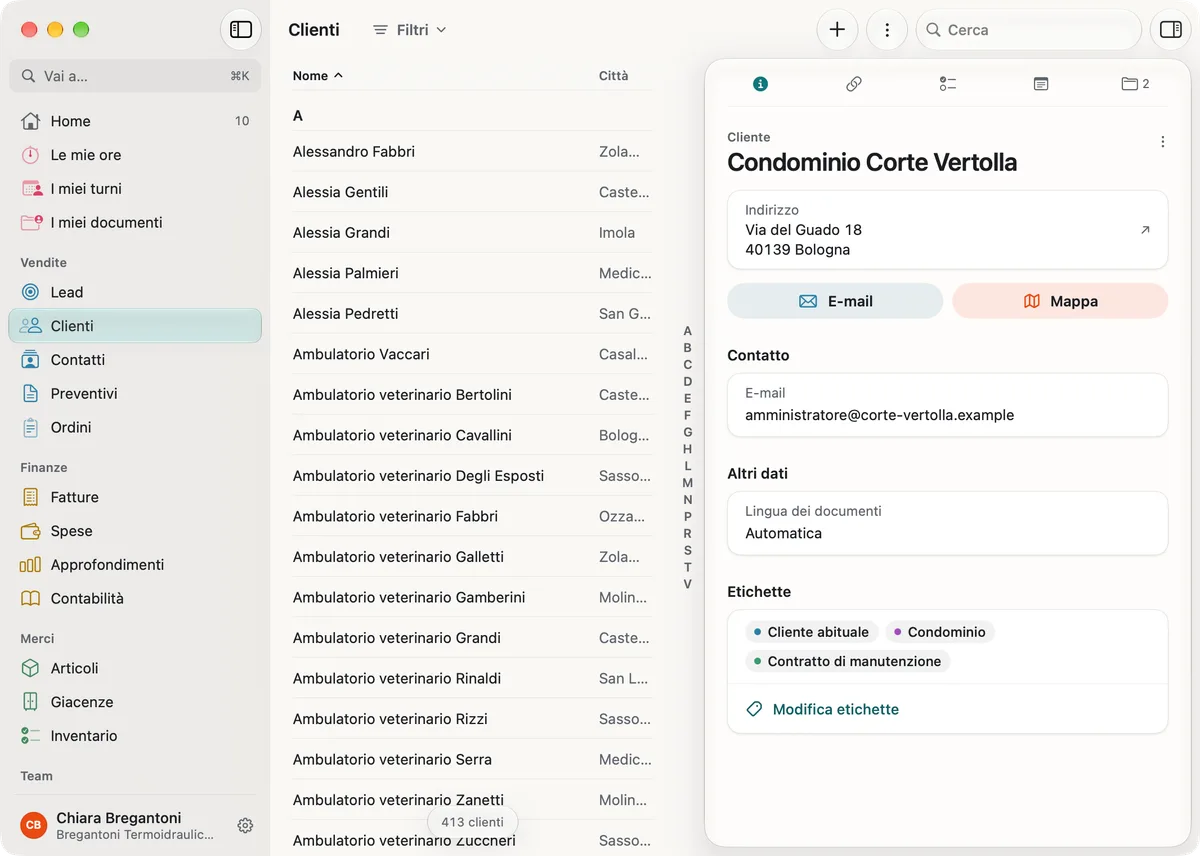Open I miei documenti section

135,223
